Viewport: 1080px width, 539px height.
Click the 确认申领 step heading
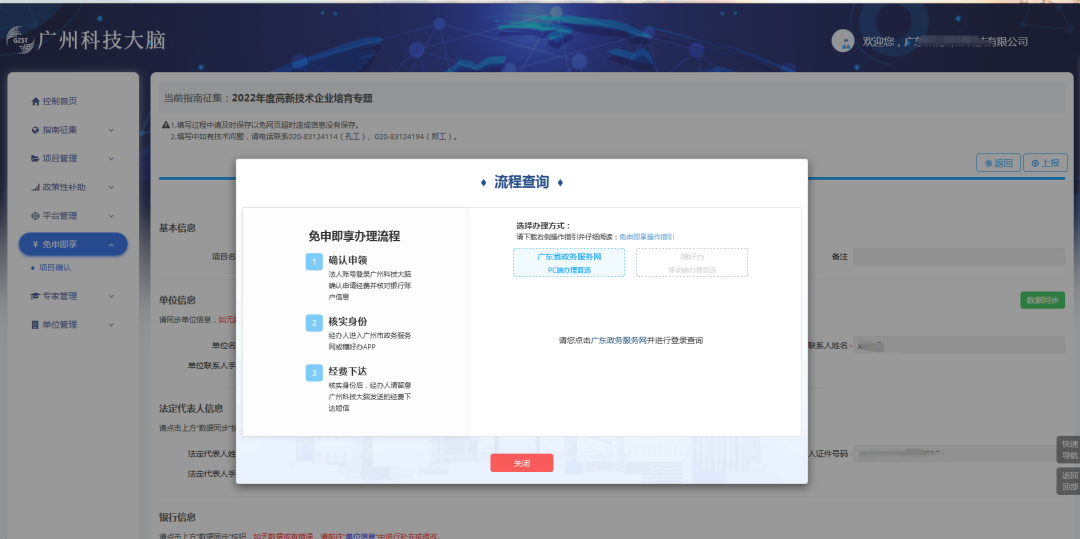point(348,261)
